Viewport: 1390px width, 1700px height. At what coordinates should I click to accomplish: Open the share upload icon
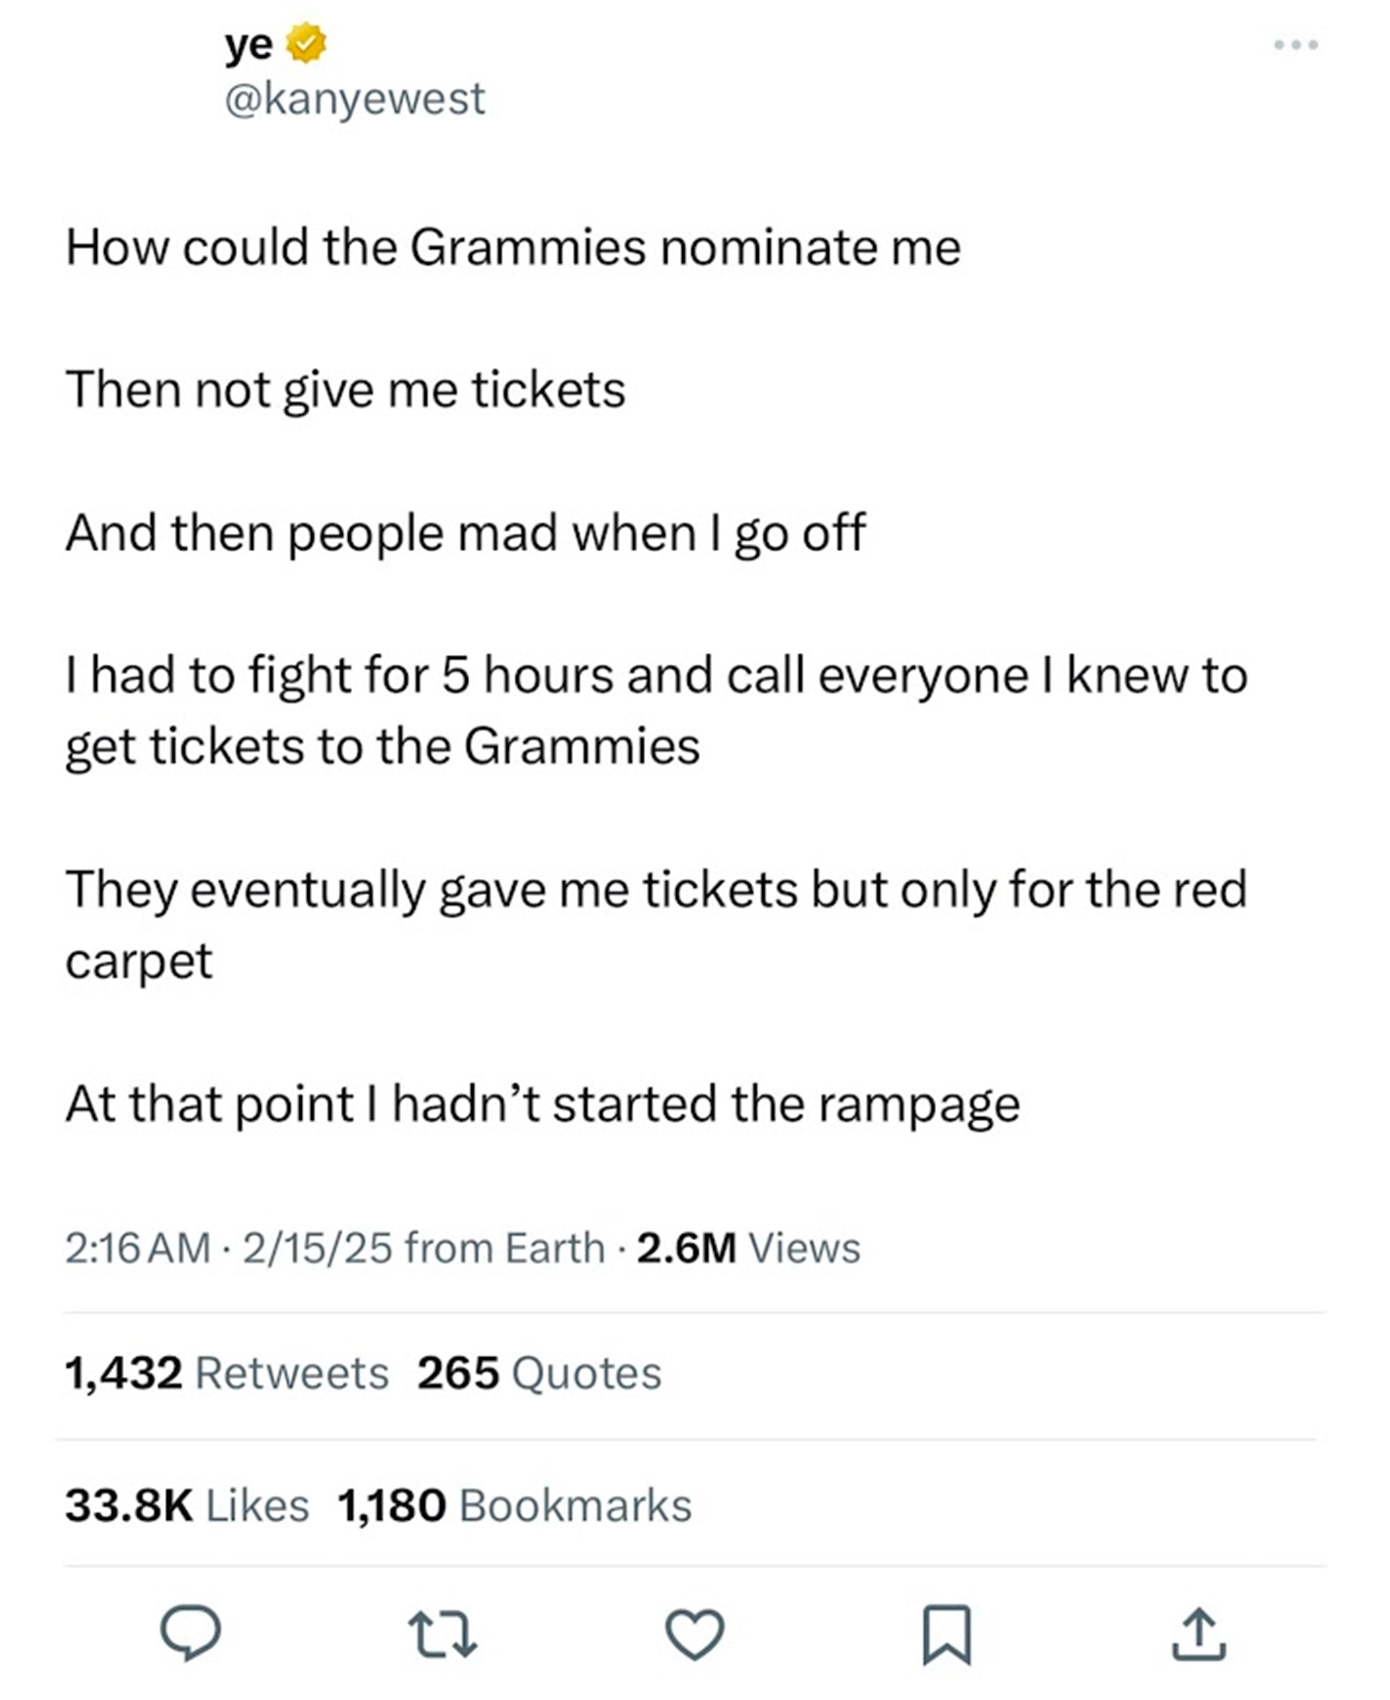tap(1199, 1636)
